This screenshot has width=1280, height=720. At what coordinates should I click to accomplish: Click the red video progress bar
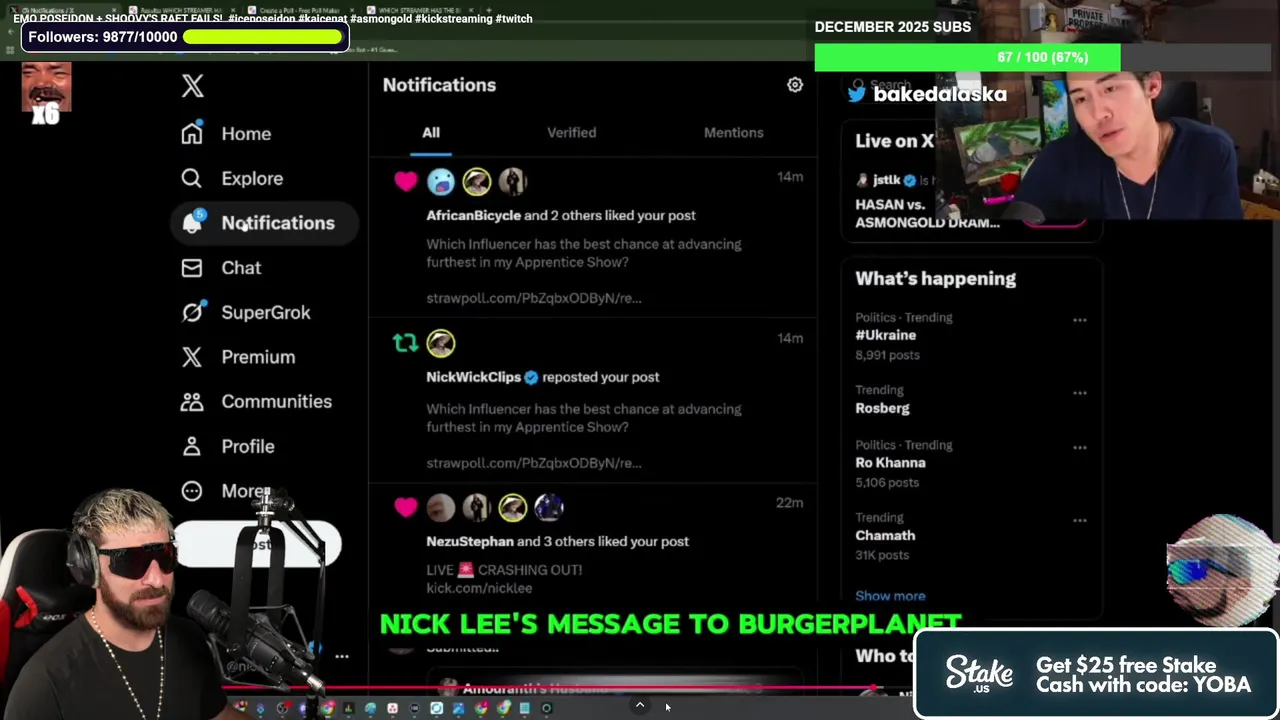[548, 689]
